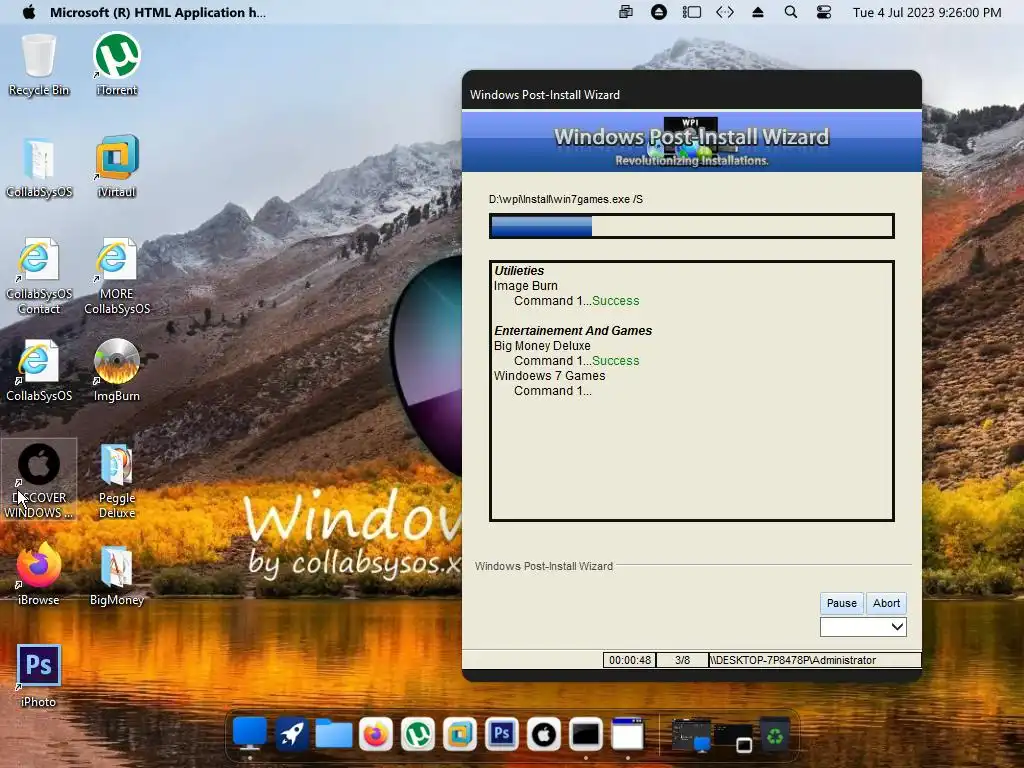
Task: Click the elapsed time 00:00:48 in status bar
Action: (630, 660)
